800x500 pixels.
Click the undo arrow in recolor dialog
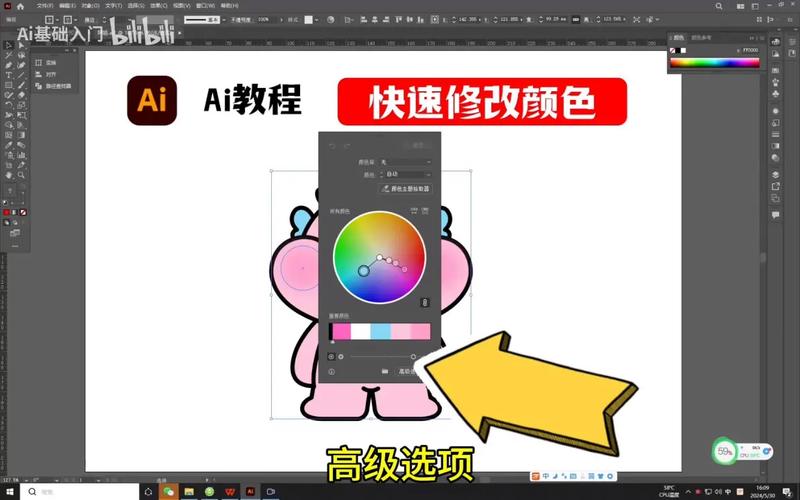(333, 146)
